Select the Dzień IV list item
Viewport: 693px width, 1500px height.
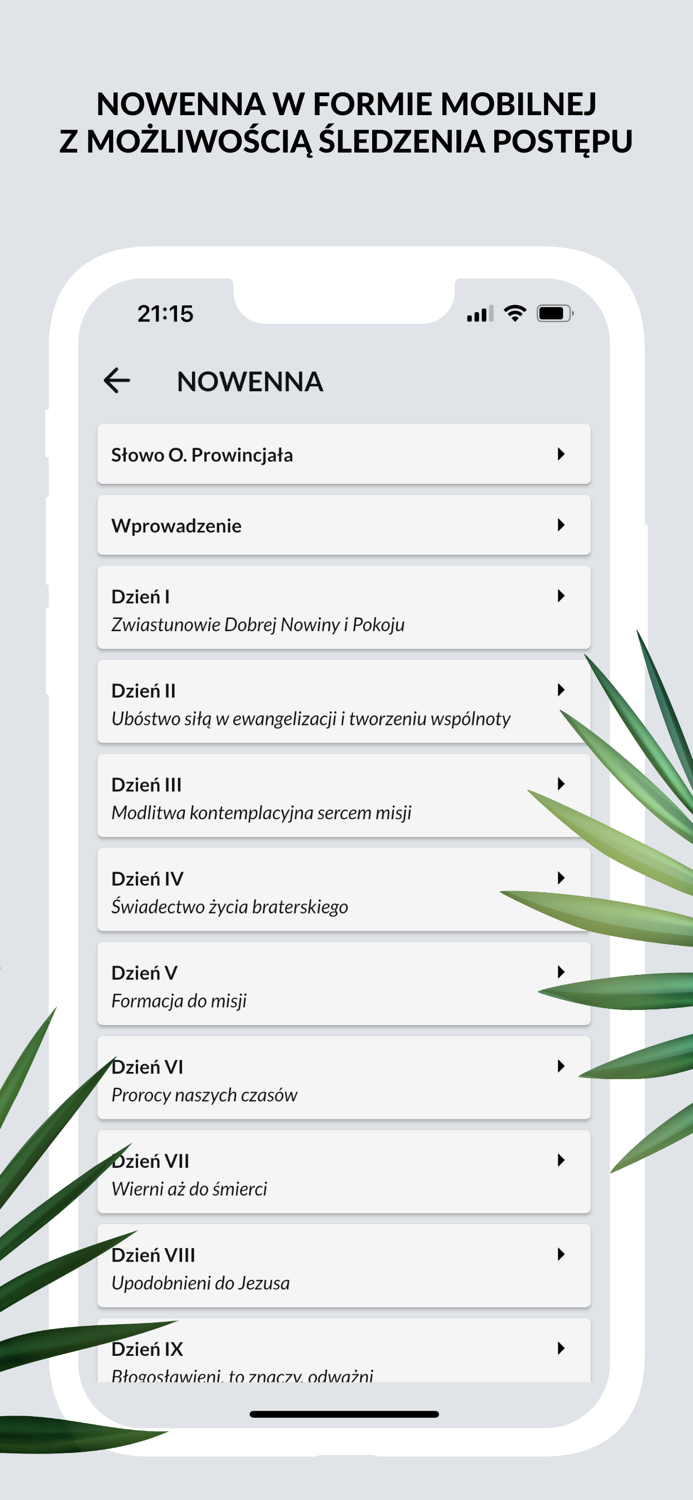[x=344, y=889]
